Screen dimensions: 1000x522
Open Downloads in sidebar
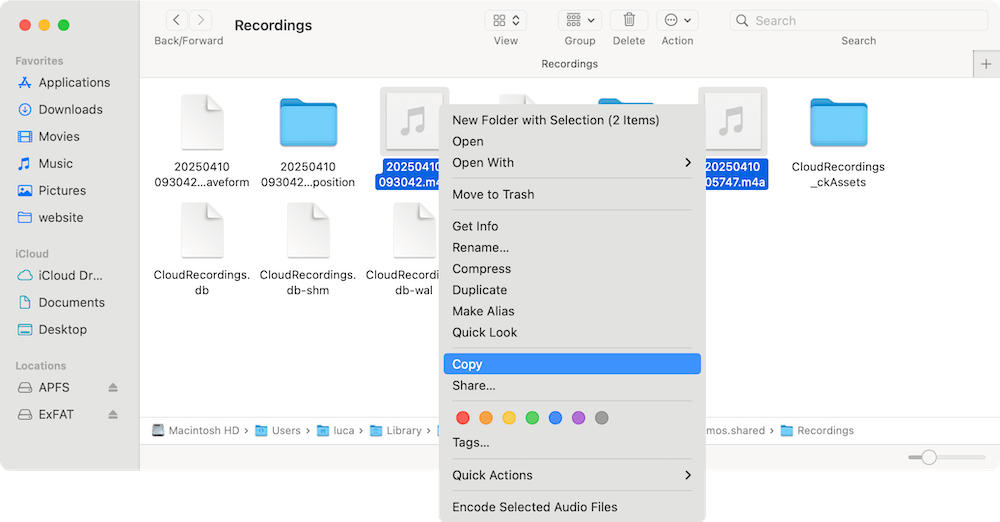pyautogui.click(x=61, y=109)
